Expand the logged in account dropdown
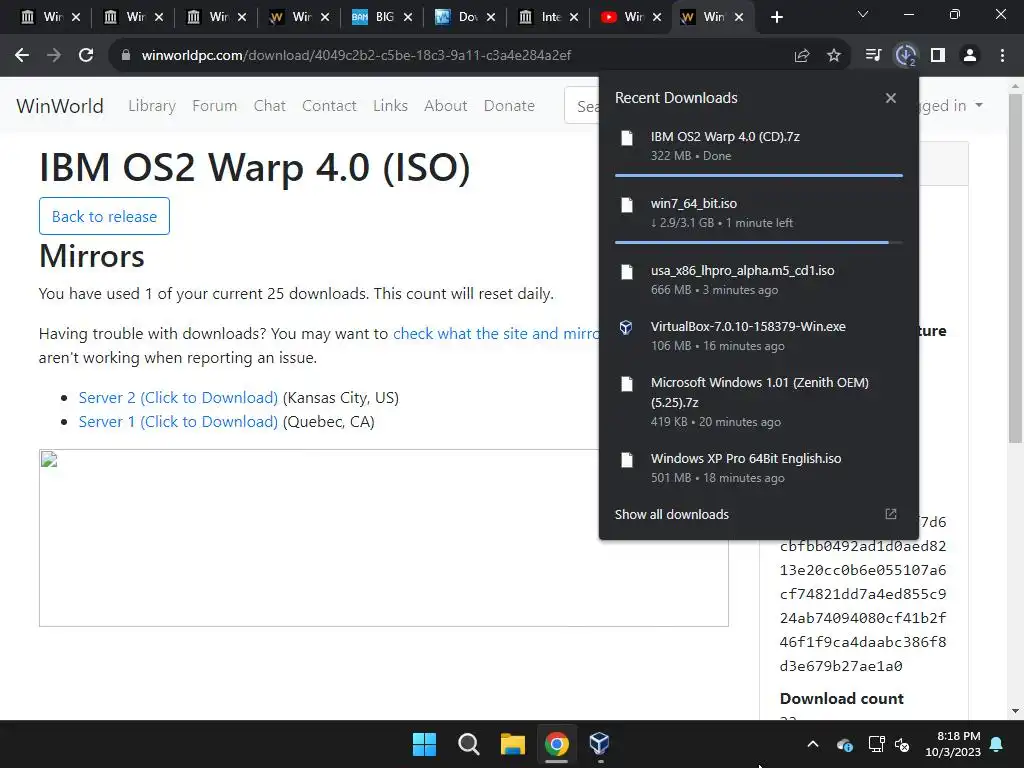 951,105
